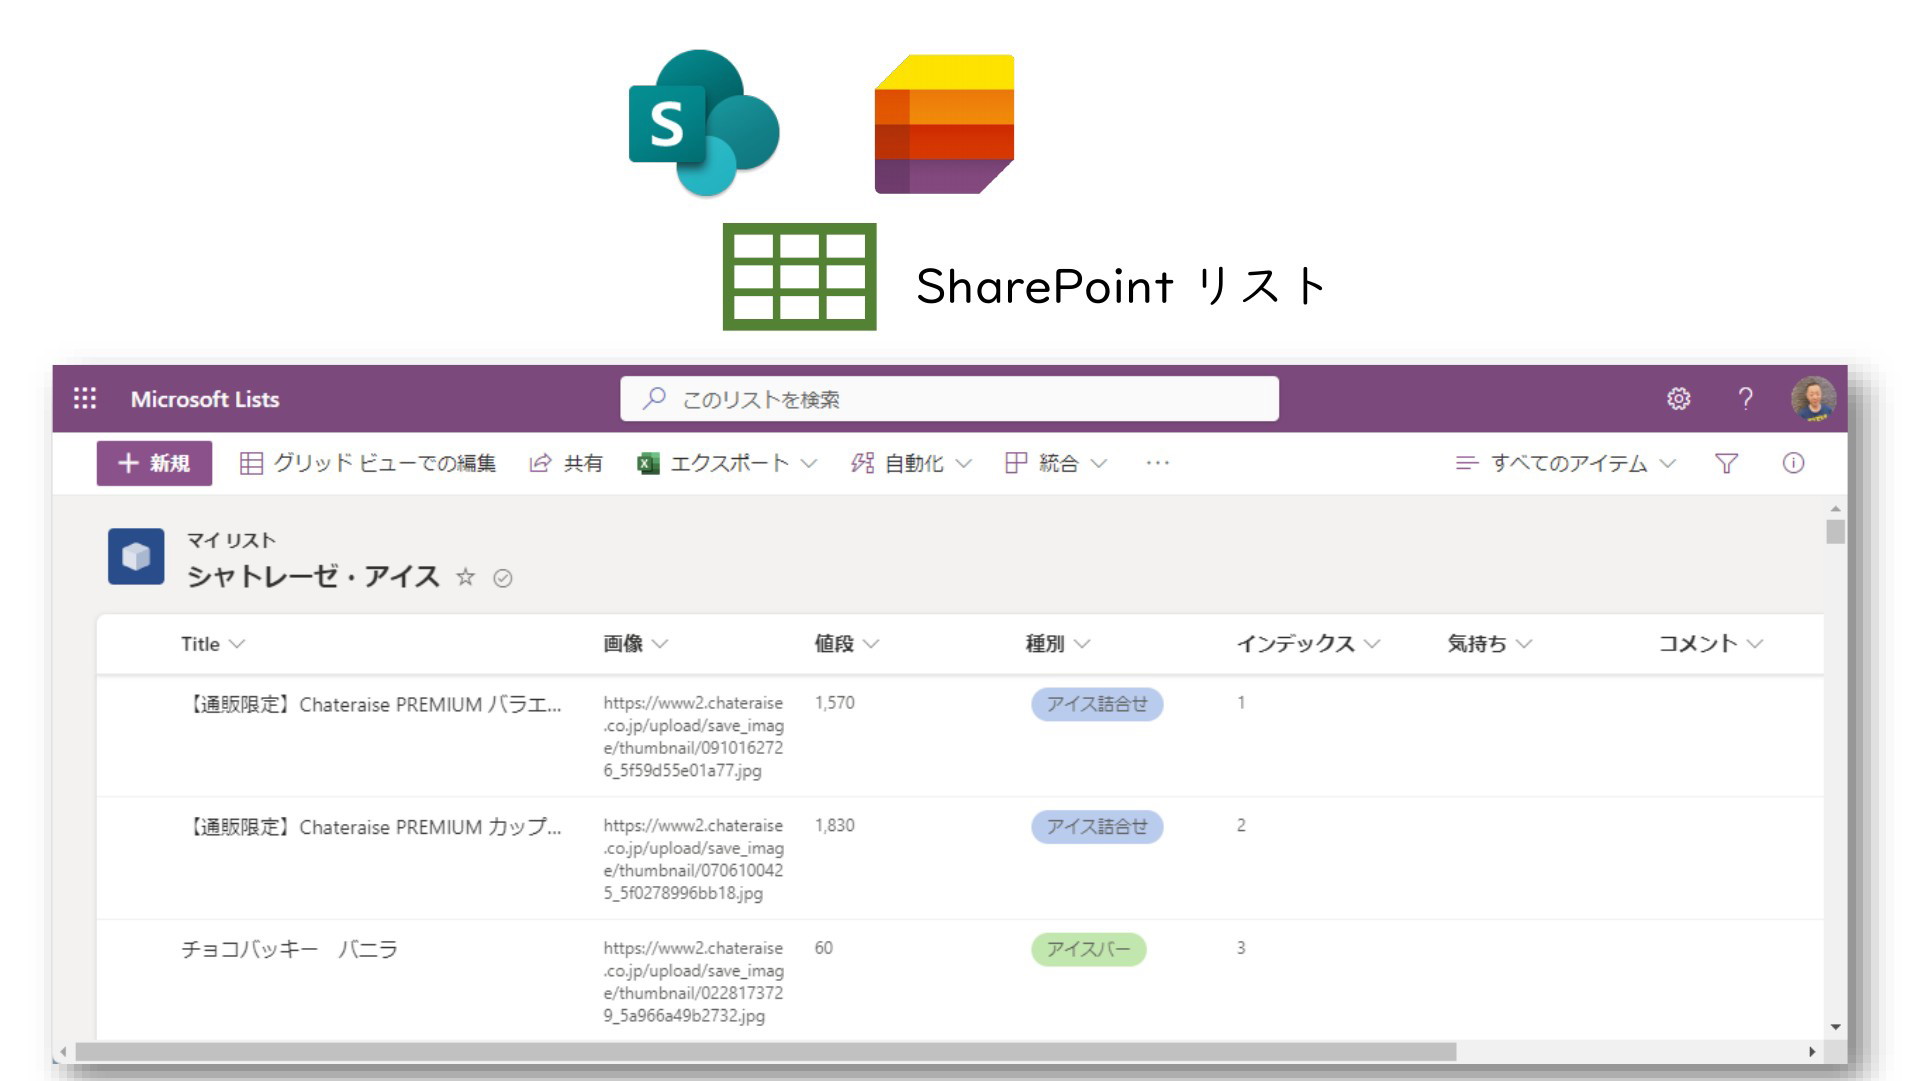Open the インデックス column header menu
The image size is (1920, 1081).
tap(1309, 644)
